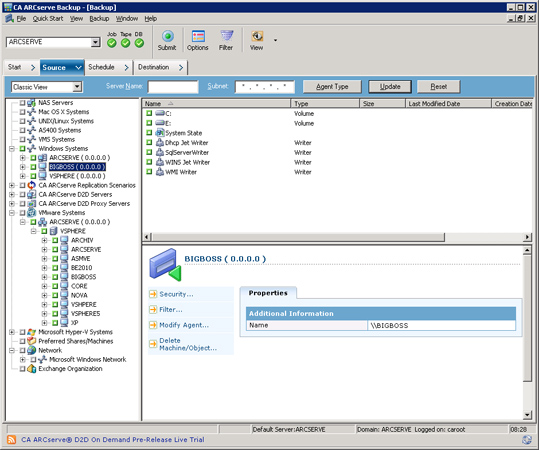Toggle the NAS Servers checkbox
The image size is (539, 450).
tap(22, 102)
